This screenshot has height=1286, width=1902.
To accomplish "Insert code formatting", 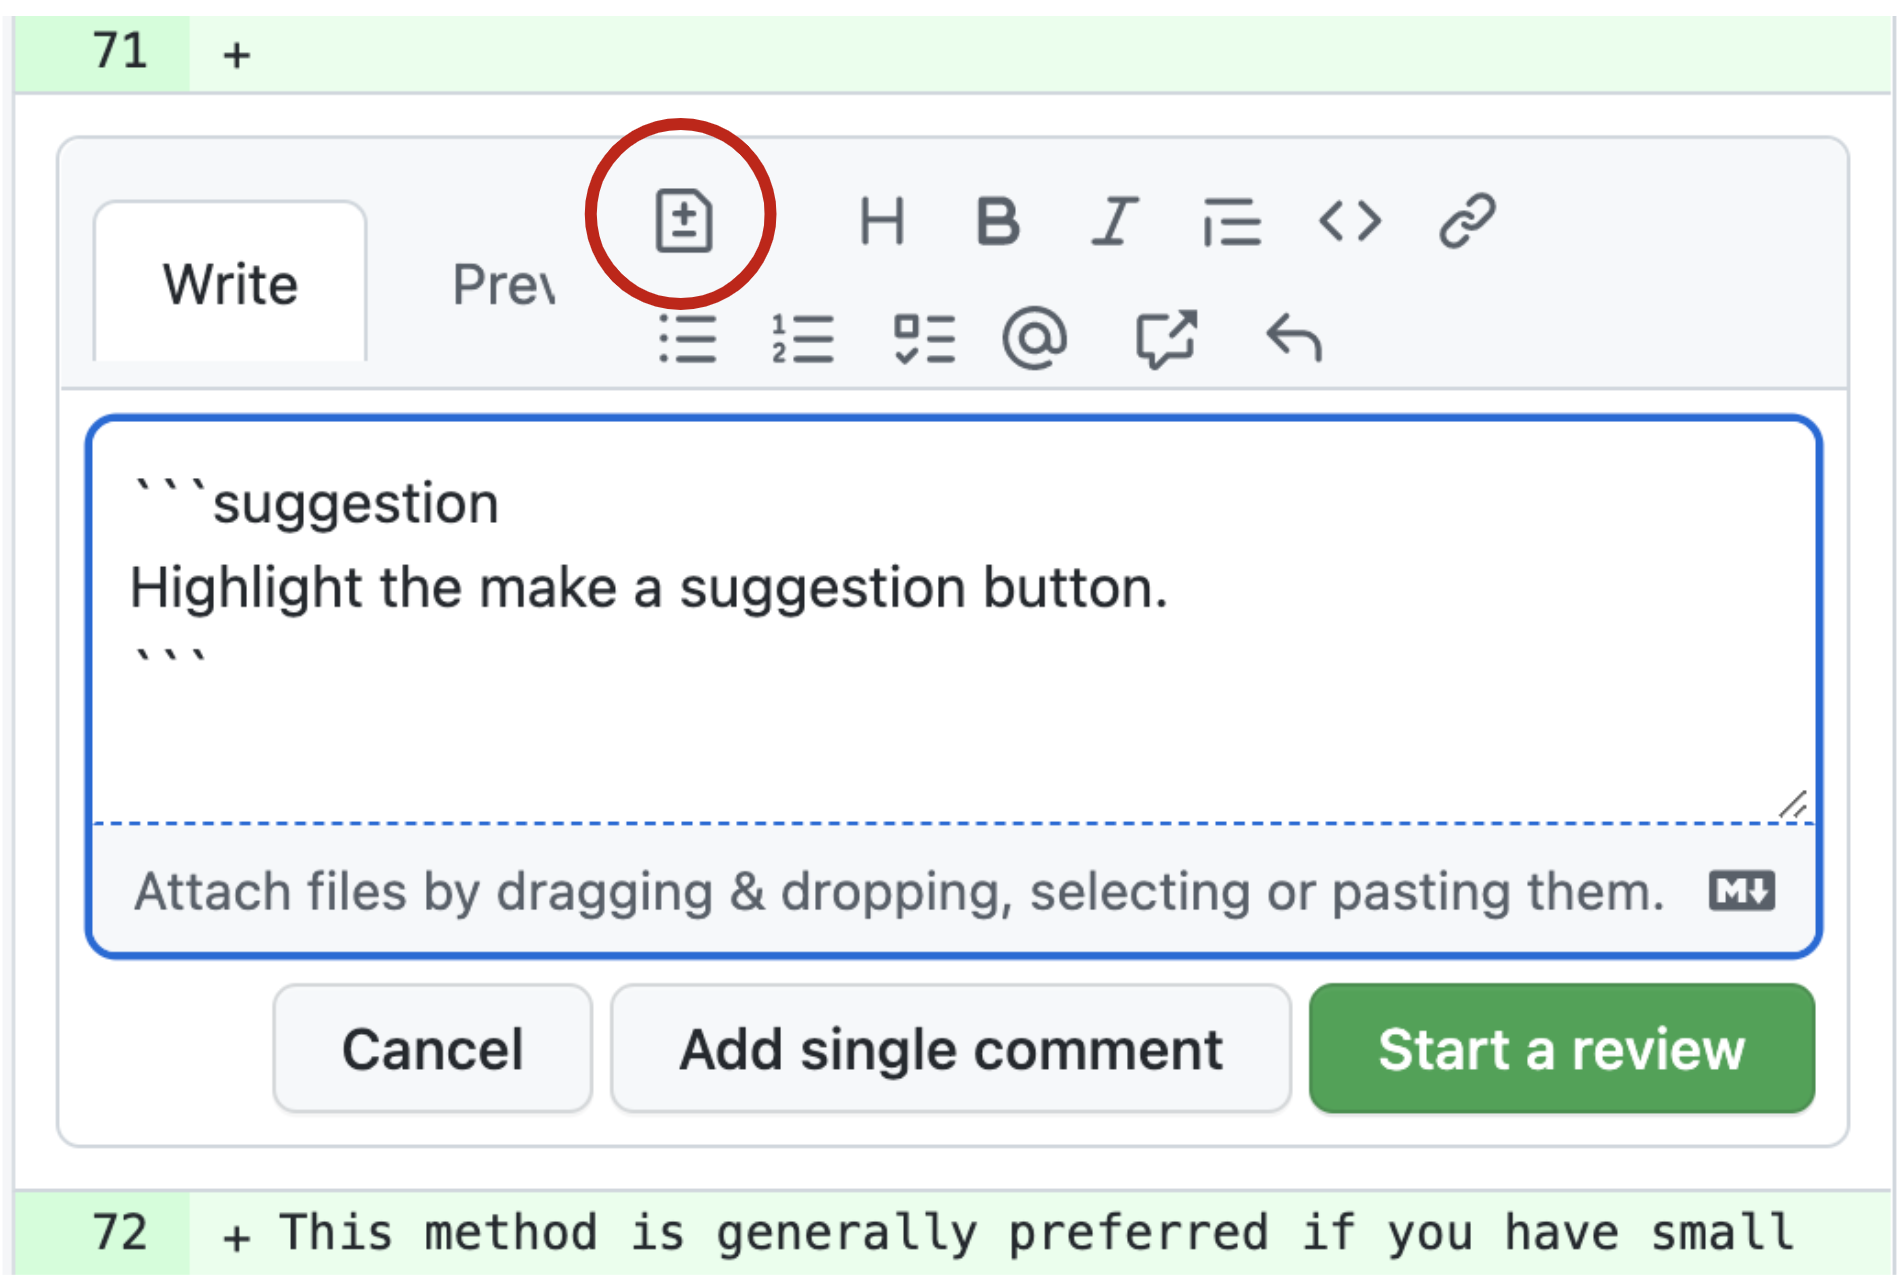I will (1350, 221).
